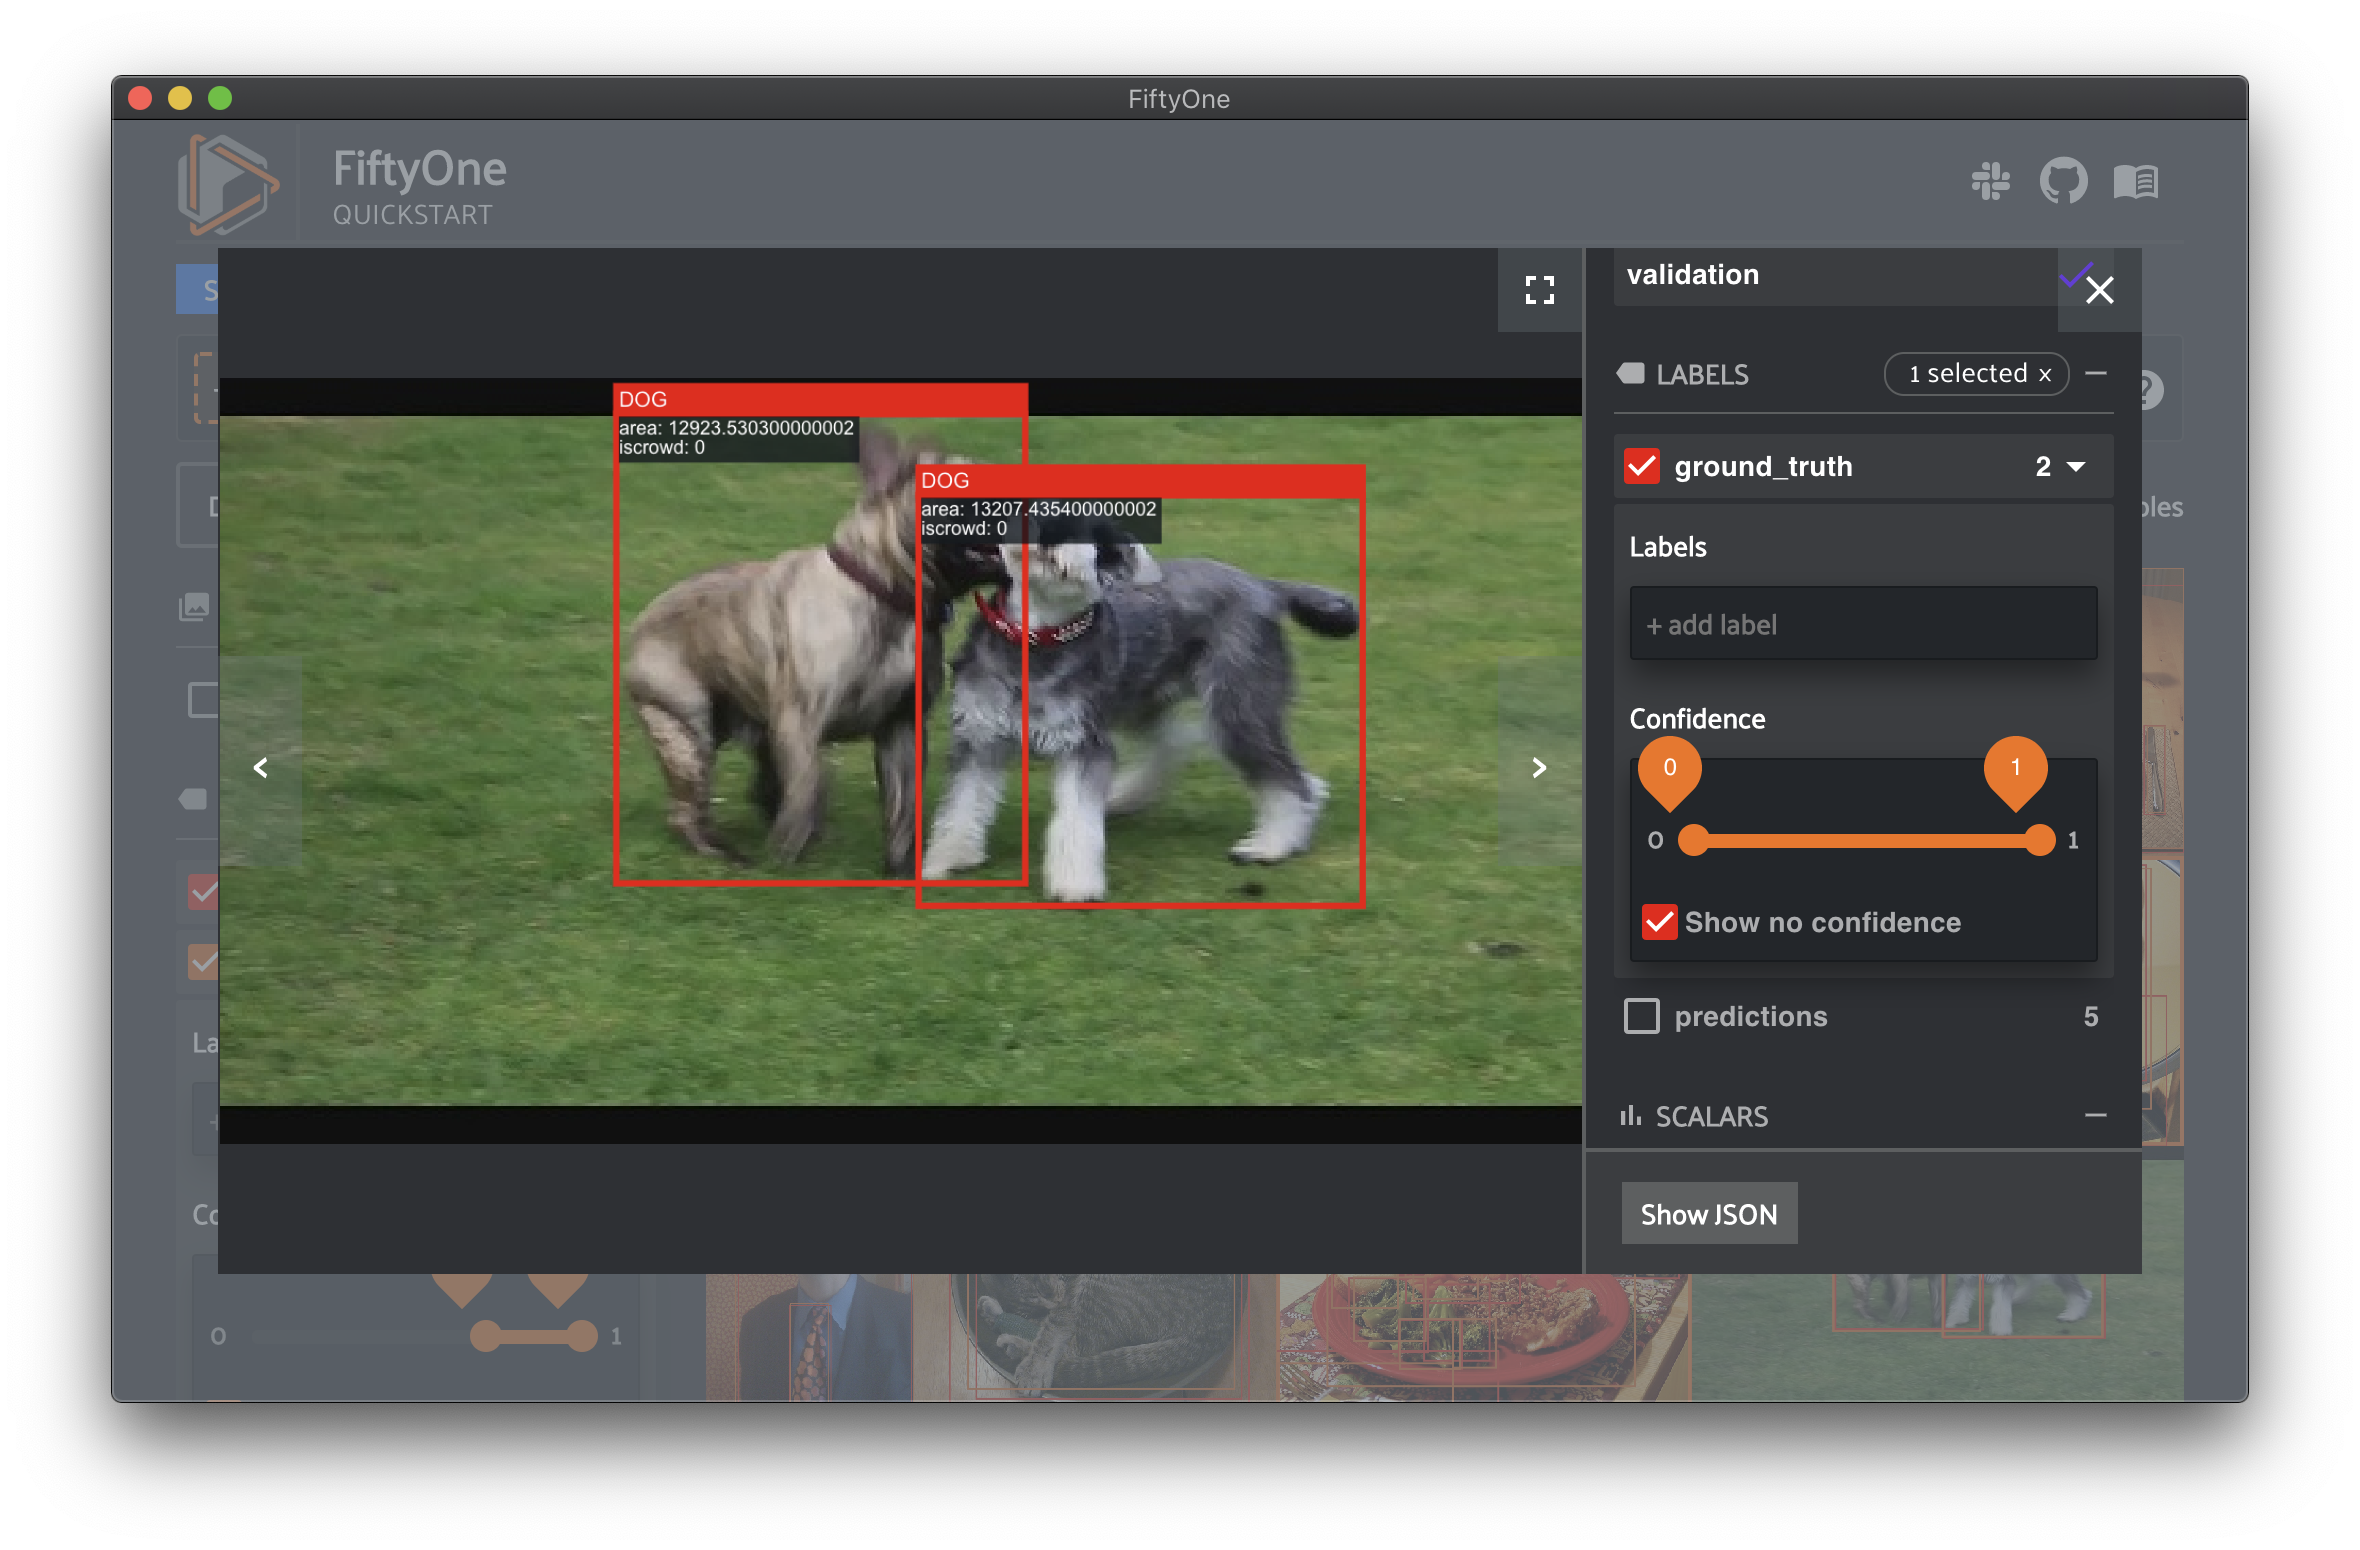
Task: Uncheck the ground_truth label checkbox
Action: [x=1642, y=466]
